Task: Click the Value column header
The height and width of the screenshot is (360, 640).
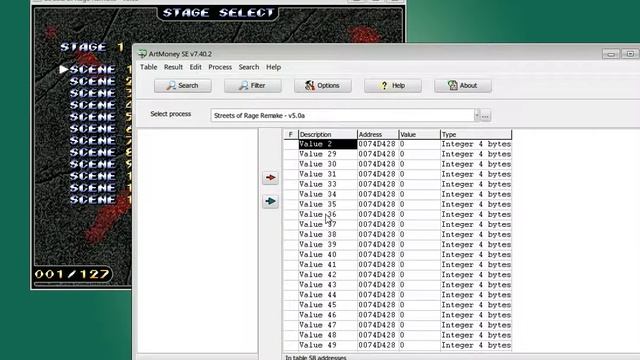Action: pyautogui.click(x=420, y=134)
